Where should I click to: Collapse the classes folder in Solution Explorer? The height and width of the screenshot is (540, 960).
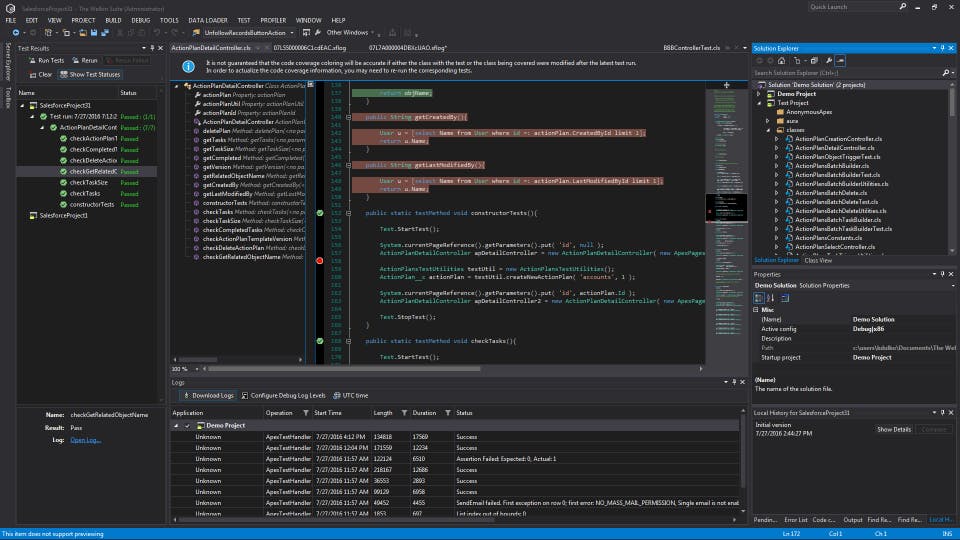(x=768, y=130)
